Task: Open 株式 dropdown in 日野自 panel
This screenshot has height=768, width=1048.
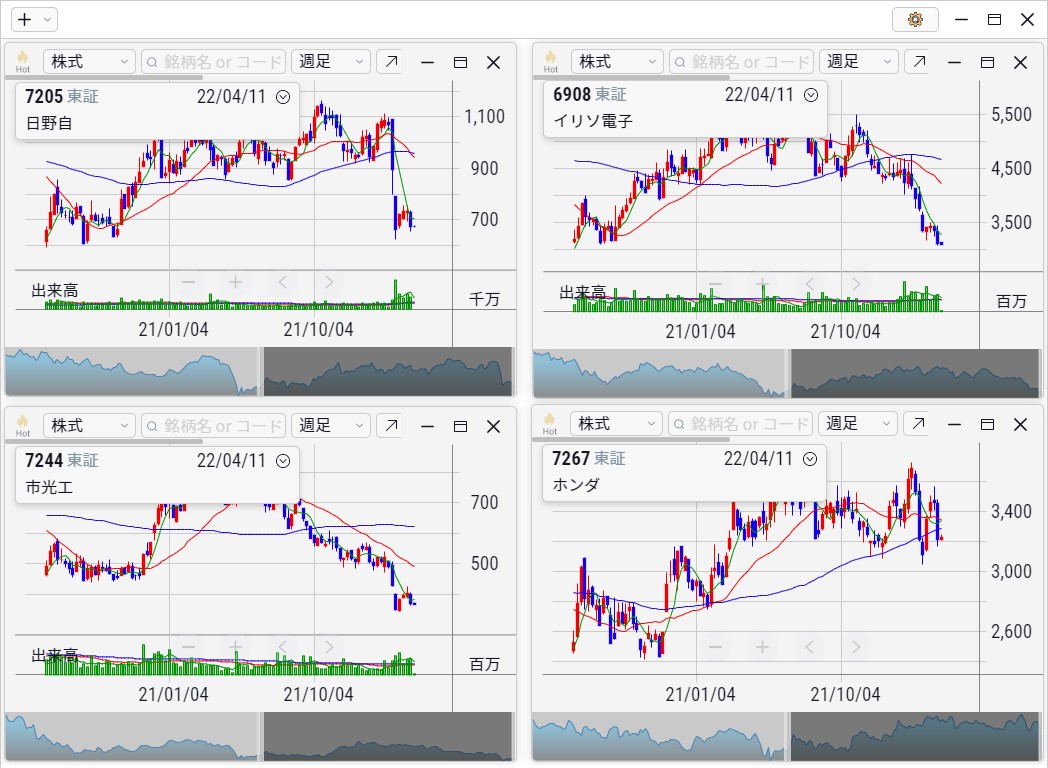Action: click(x=90, y=62)
